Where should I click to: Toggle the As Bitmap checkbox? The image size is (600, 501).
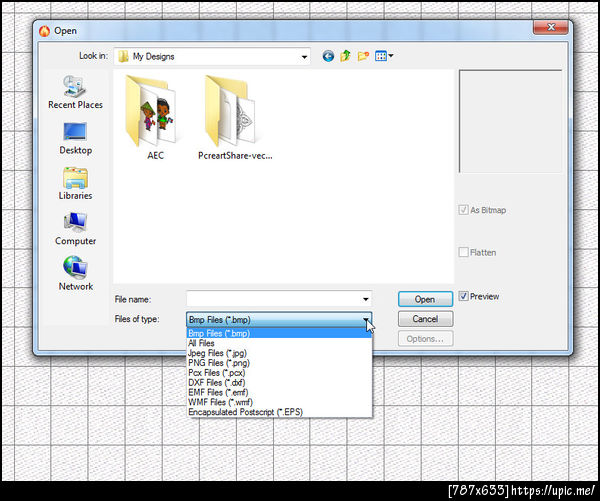coord(463,210)
